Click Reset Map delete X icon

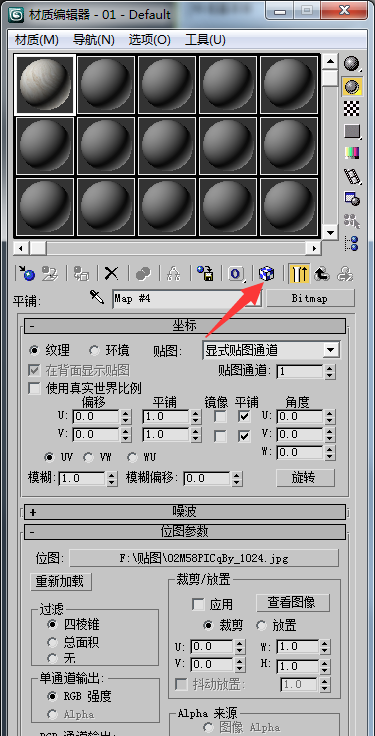[x=111, y=273]
